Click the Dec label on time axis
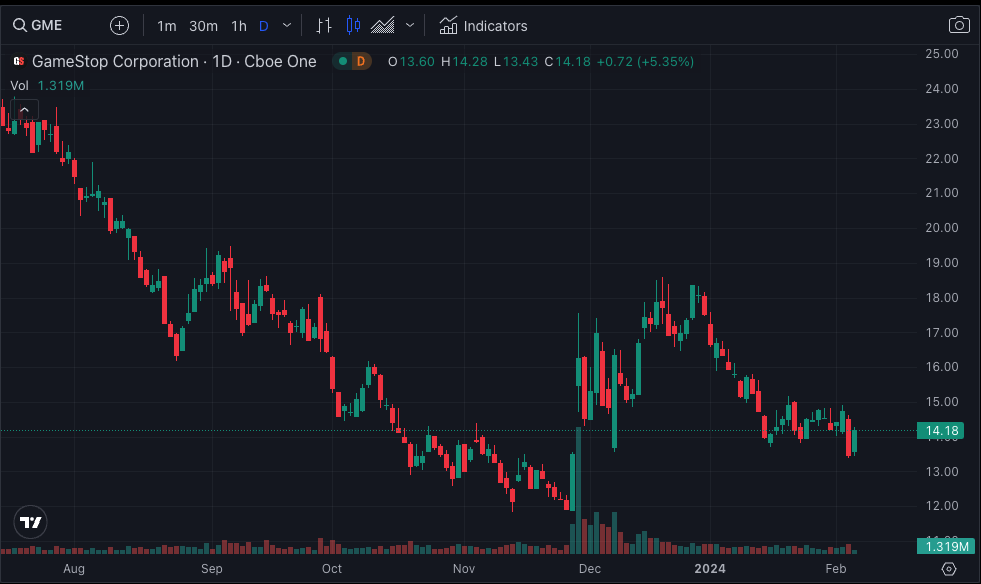The width and height of the screenshot is (981, 584). 589,568
